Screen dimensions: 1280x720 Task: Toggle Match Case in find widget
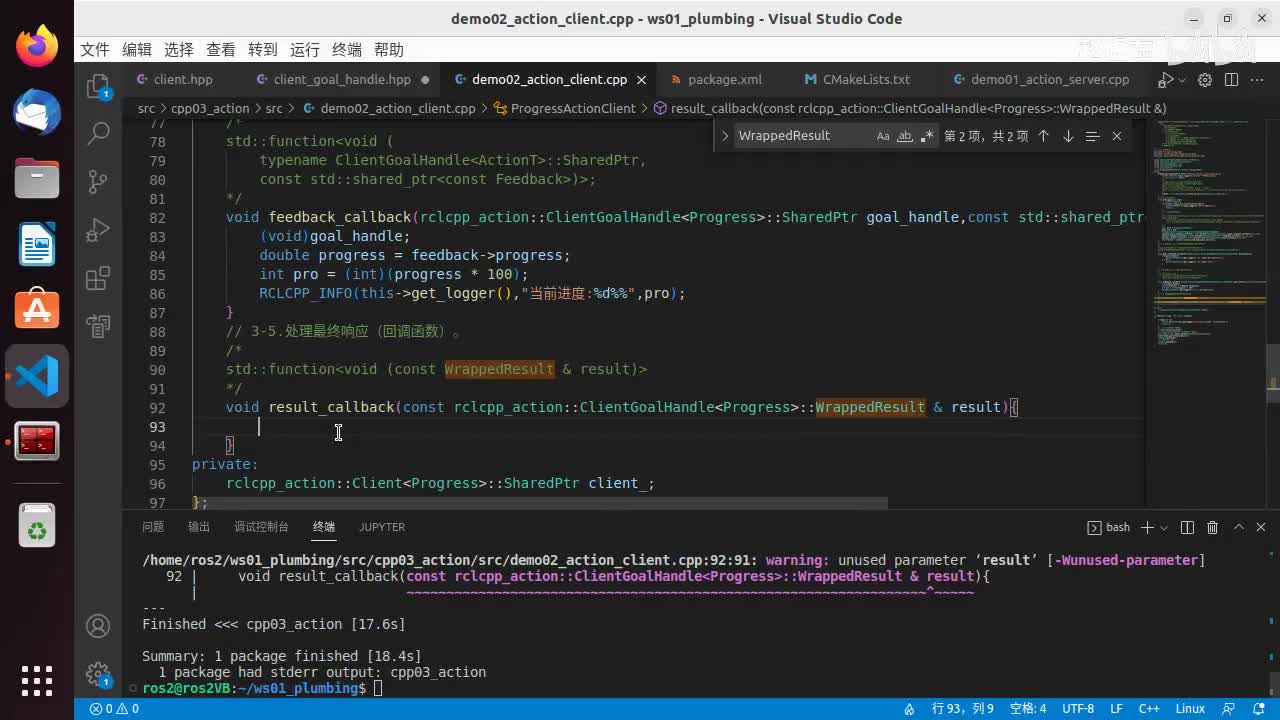pyautogui.click(x=883, y=136)
